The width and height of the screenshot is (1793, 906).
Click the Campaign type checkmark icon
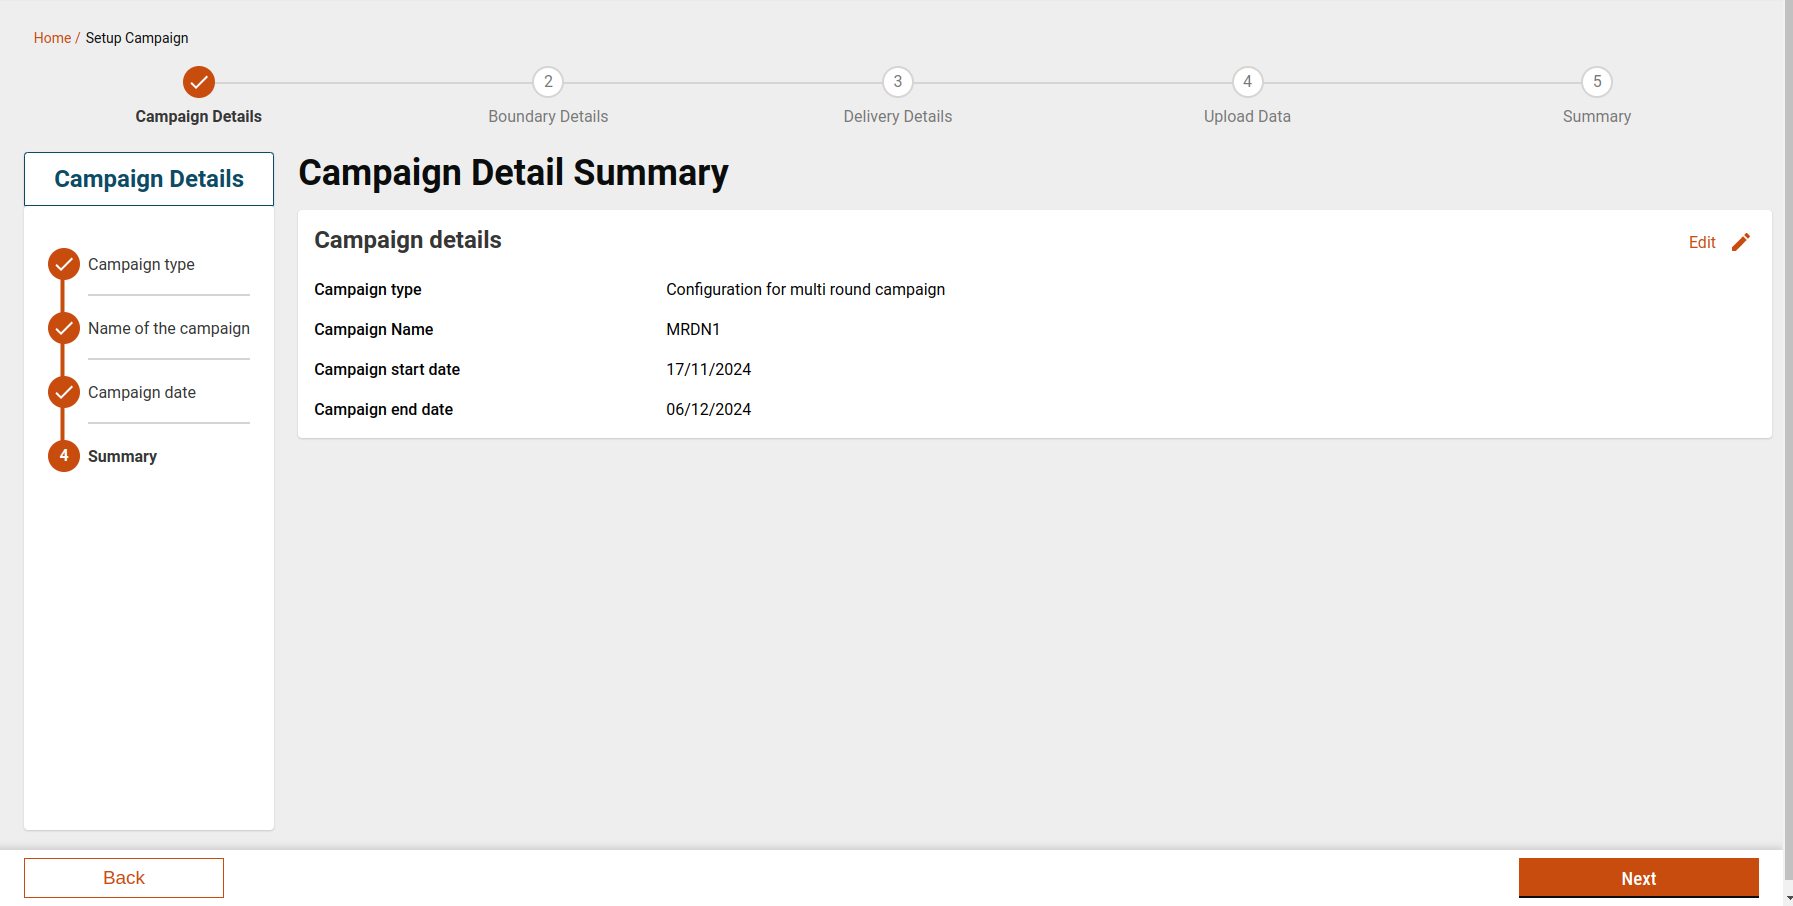point(64,264)
